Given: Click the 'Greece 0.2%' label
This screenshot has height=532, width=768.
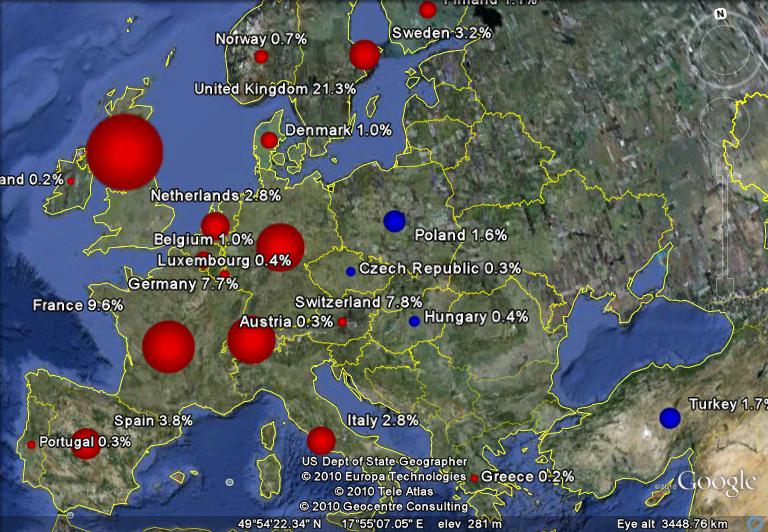Looking at the screenshot, I should tap(528, 477).
